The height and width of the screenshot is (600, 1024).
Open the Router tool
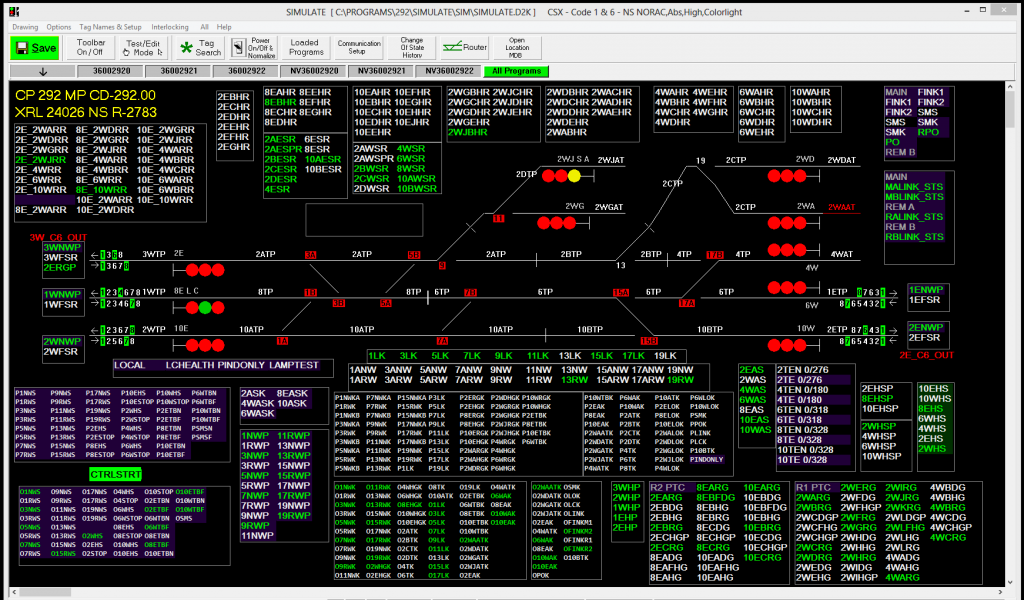[x=465, y=48]
